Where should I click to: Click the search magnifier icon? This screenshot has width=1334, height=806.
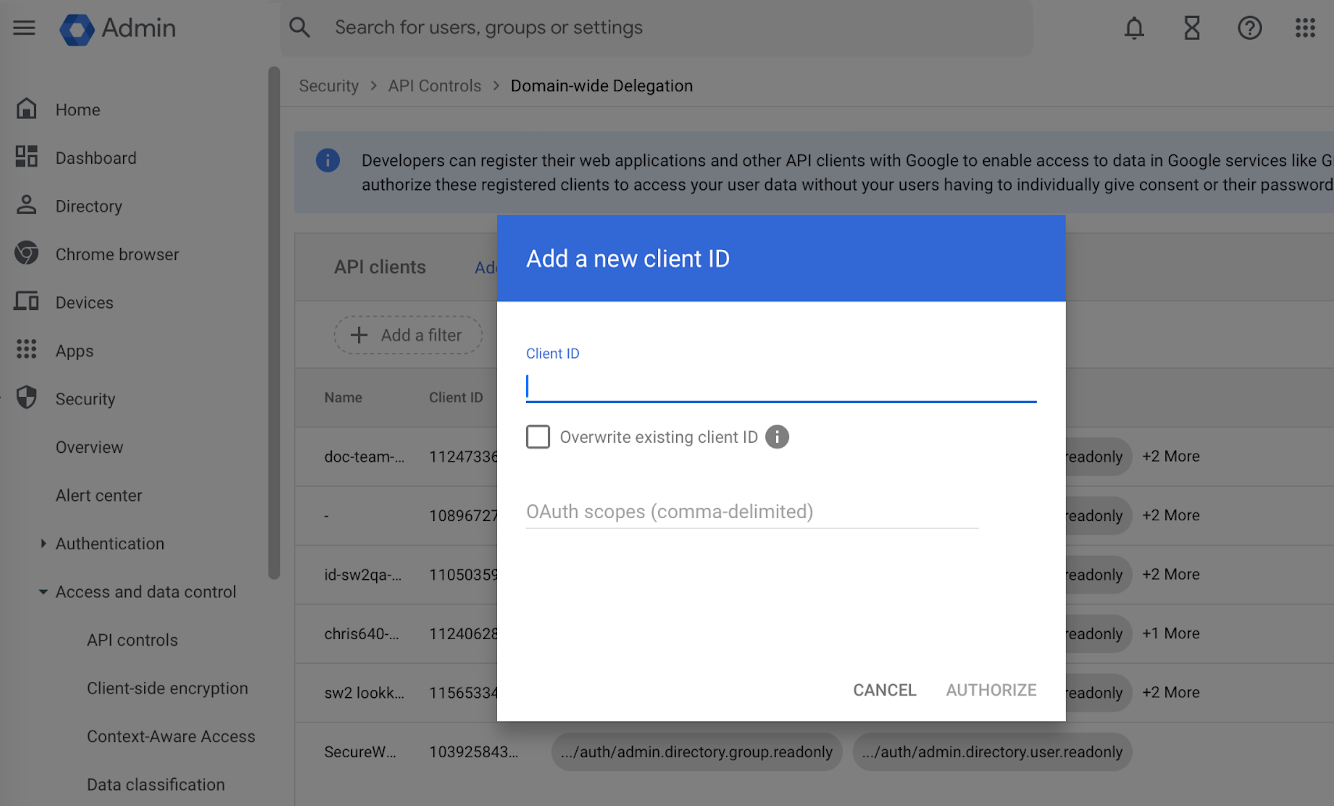[300, 28]
